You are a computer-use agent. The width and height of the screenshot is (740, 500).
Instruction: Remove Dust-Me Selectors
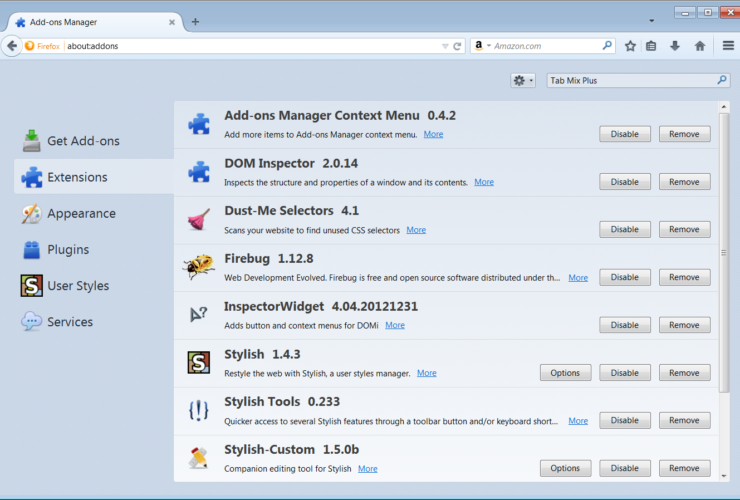pos(684,229)
